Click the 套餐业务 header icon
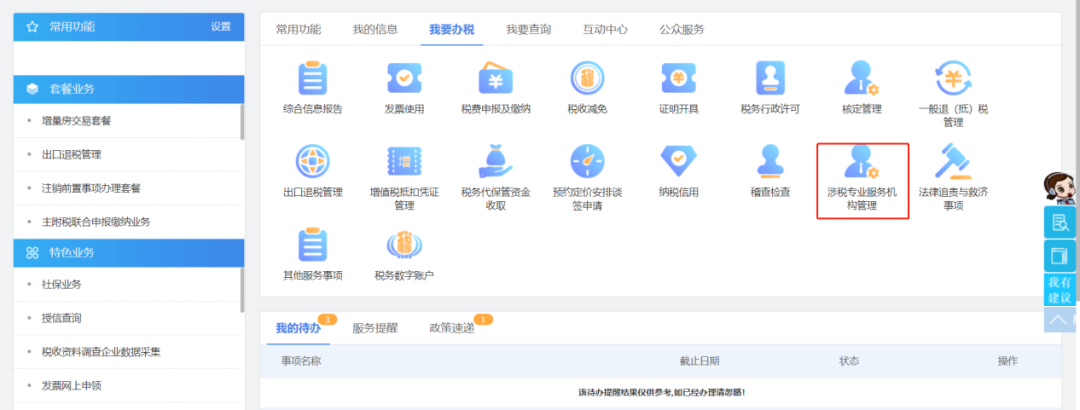Image resolution: width=1080 pixels, height=410 pixels. [32, 89]
